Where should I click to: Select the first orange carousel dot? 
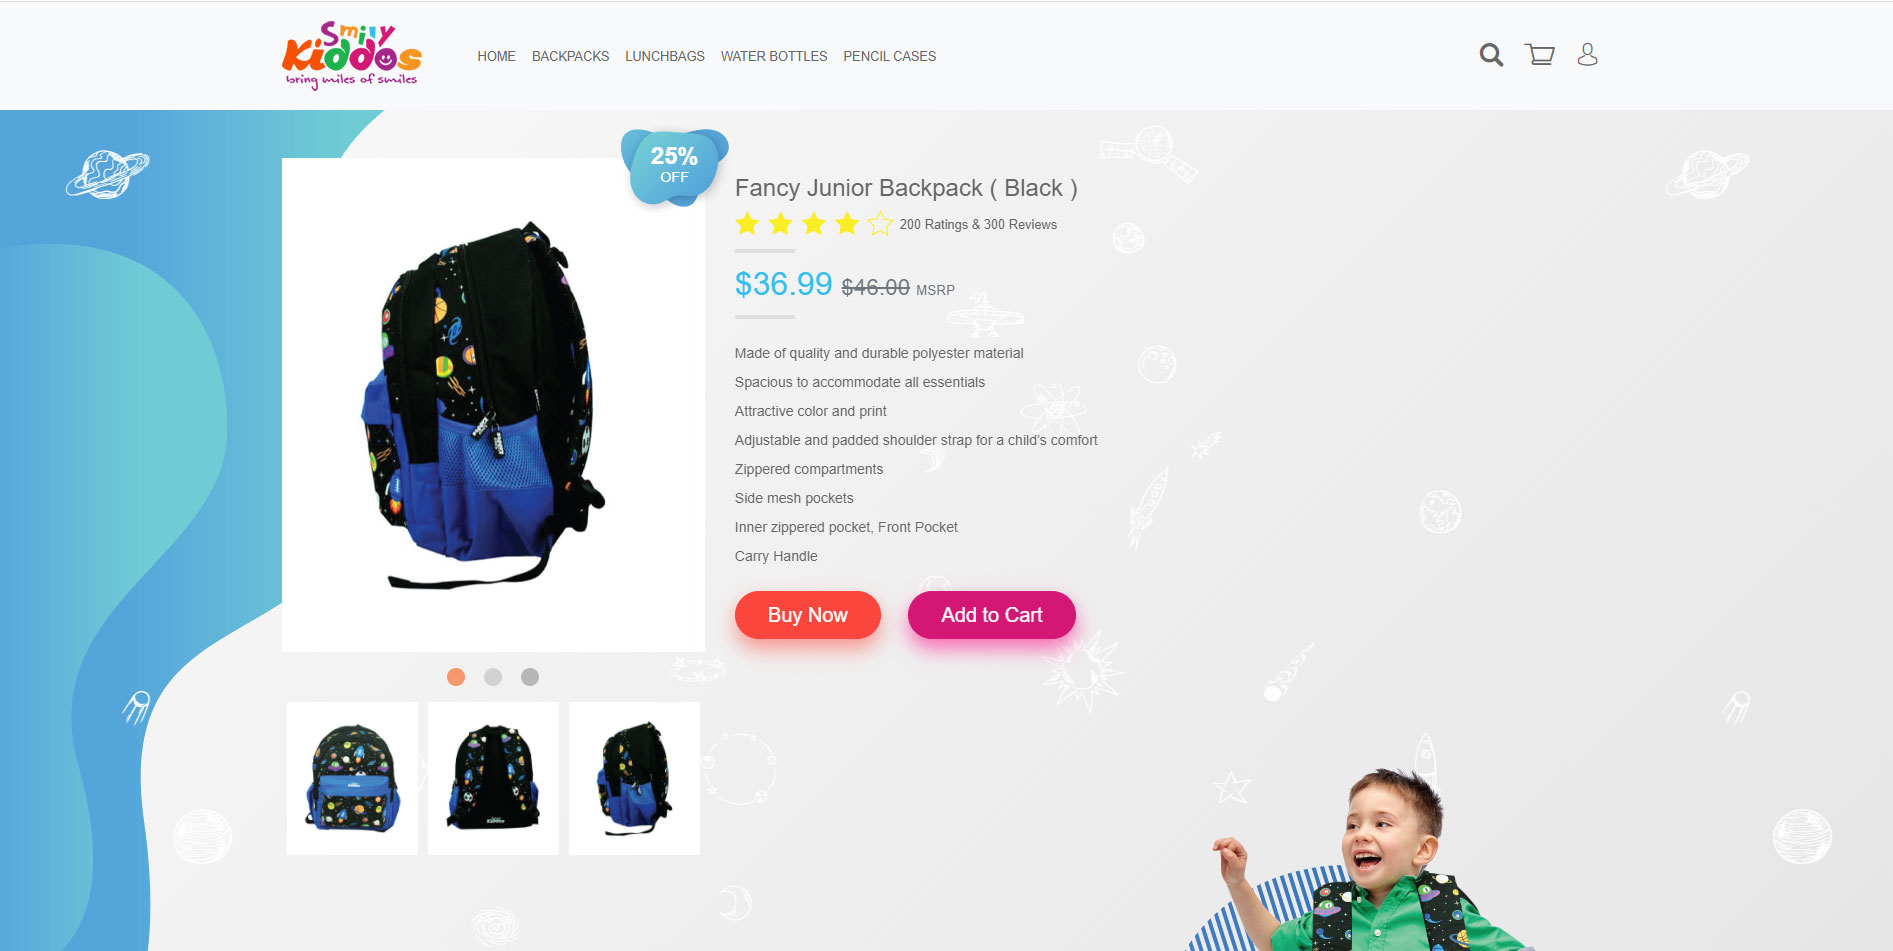click(x=456, y=677)
